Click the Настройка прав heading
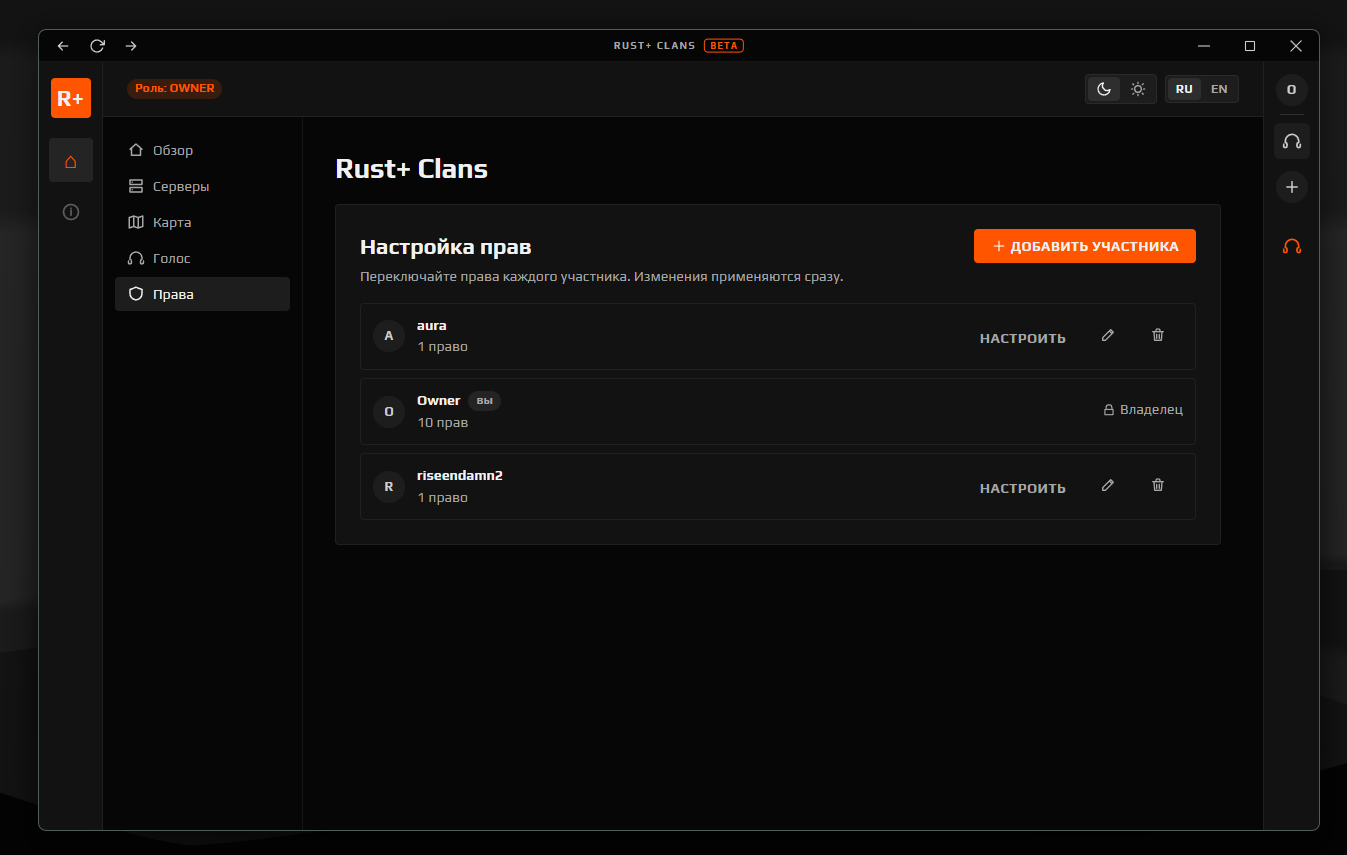The image size is (1347, 855). tap(446, 247)
